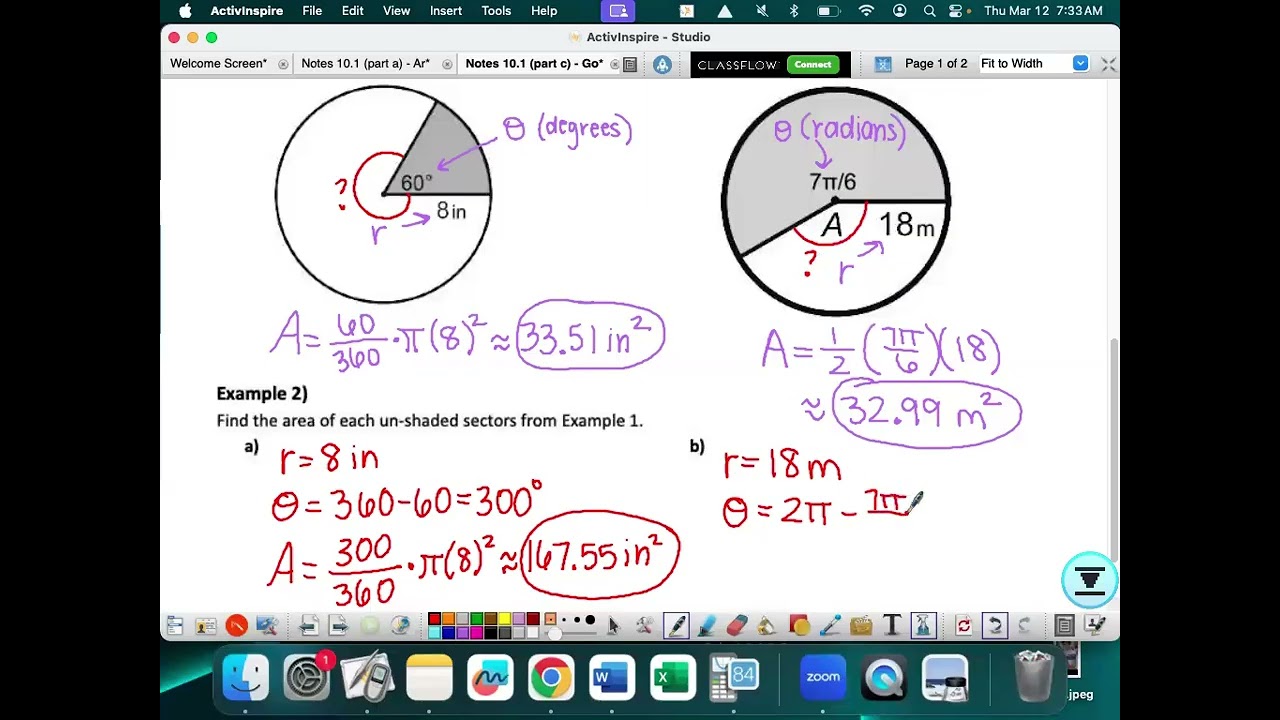Click the document list icon after tabs
The width and height of the screenshot is (1280, 720).
[x=630, y=64]
